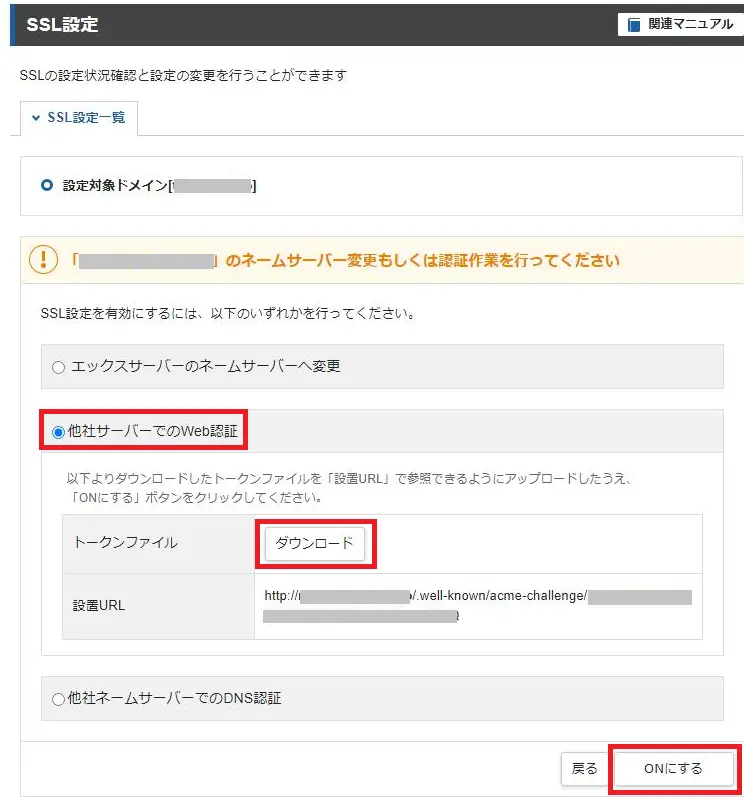Select 他社サーバーでのWeb認証 radio option
744x797 pixels.
click(58, 432)
